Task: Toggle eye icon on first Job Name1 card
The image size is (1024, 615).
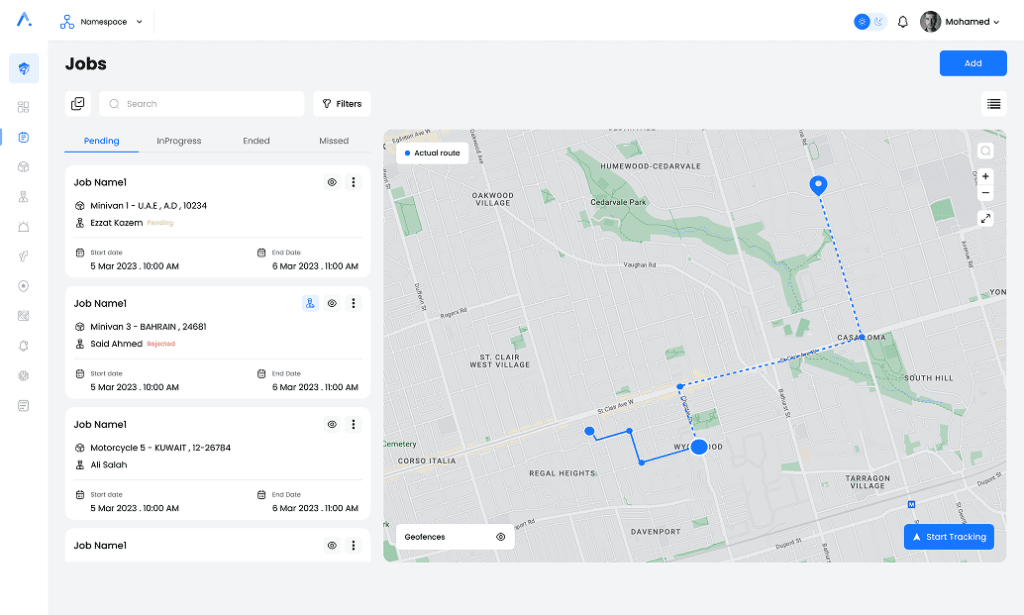Action: click(x=332, y=182)
